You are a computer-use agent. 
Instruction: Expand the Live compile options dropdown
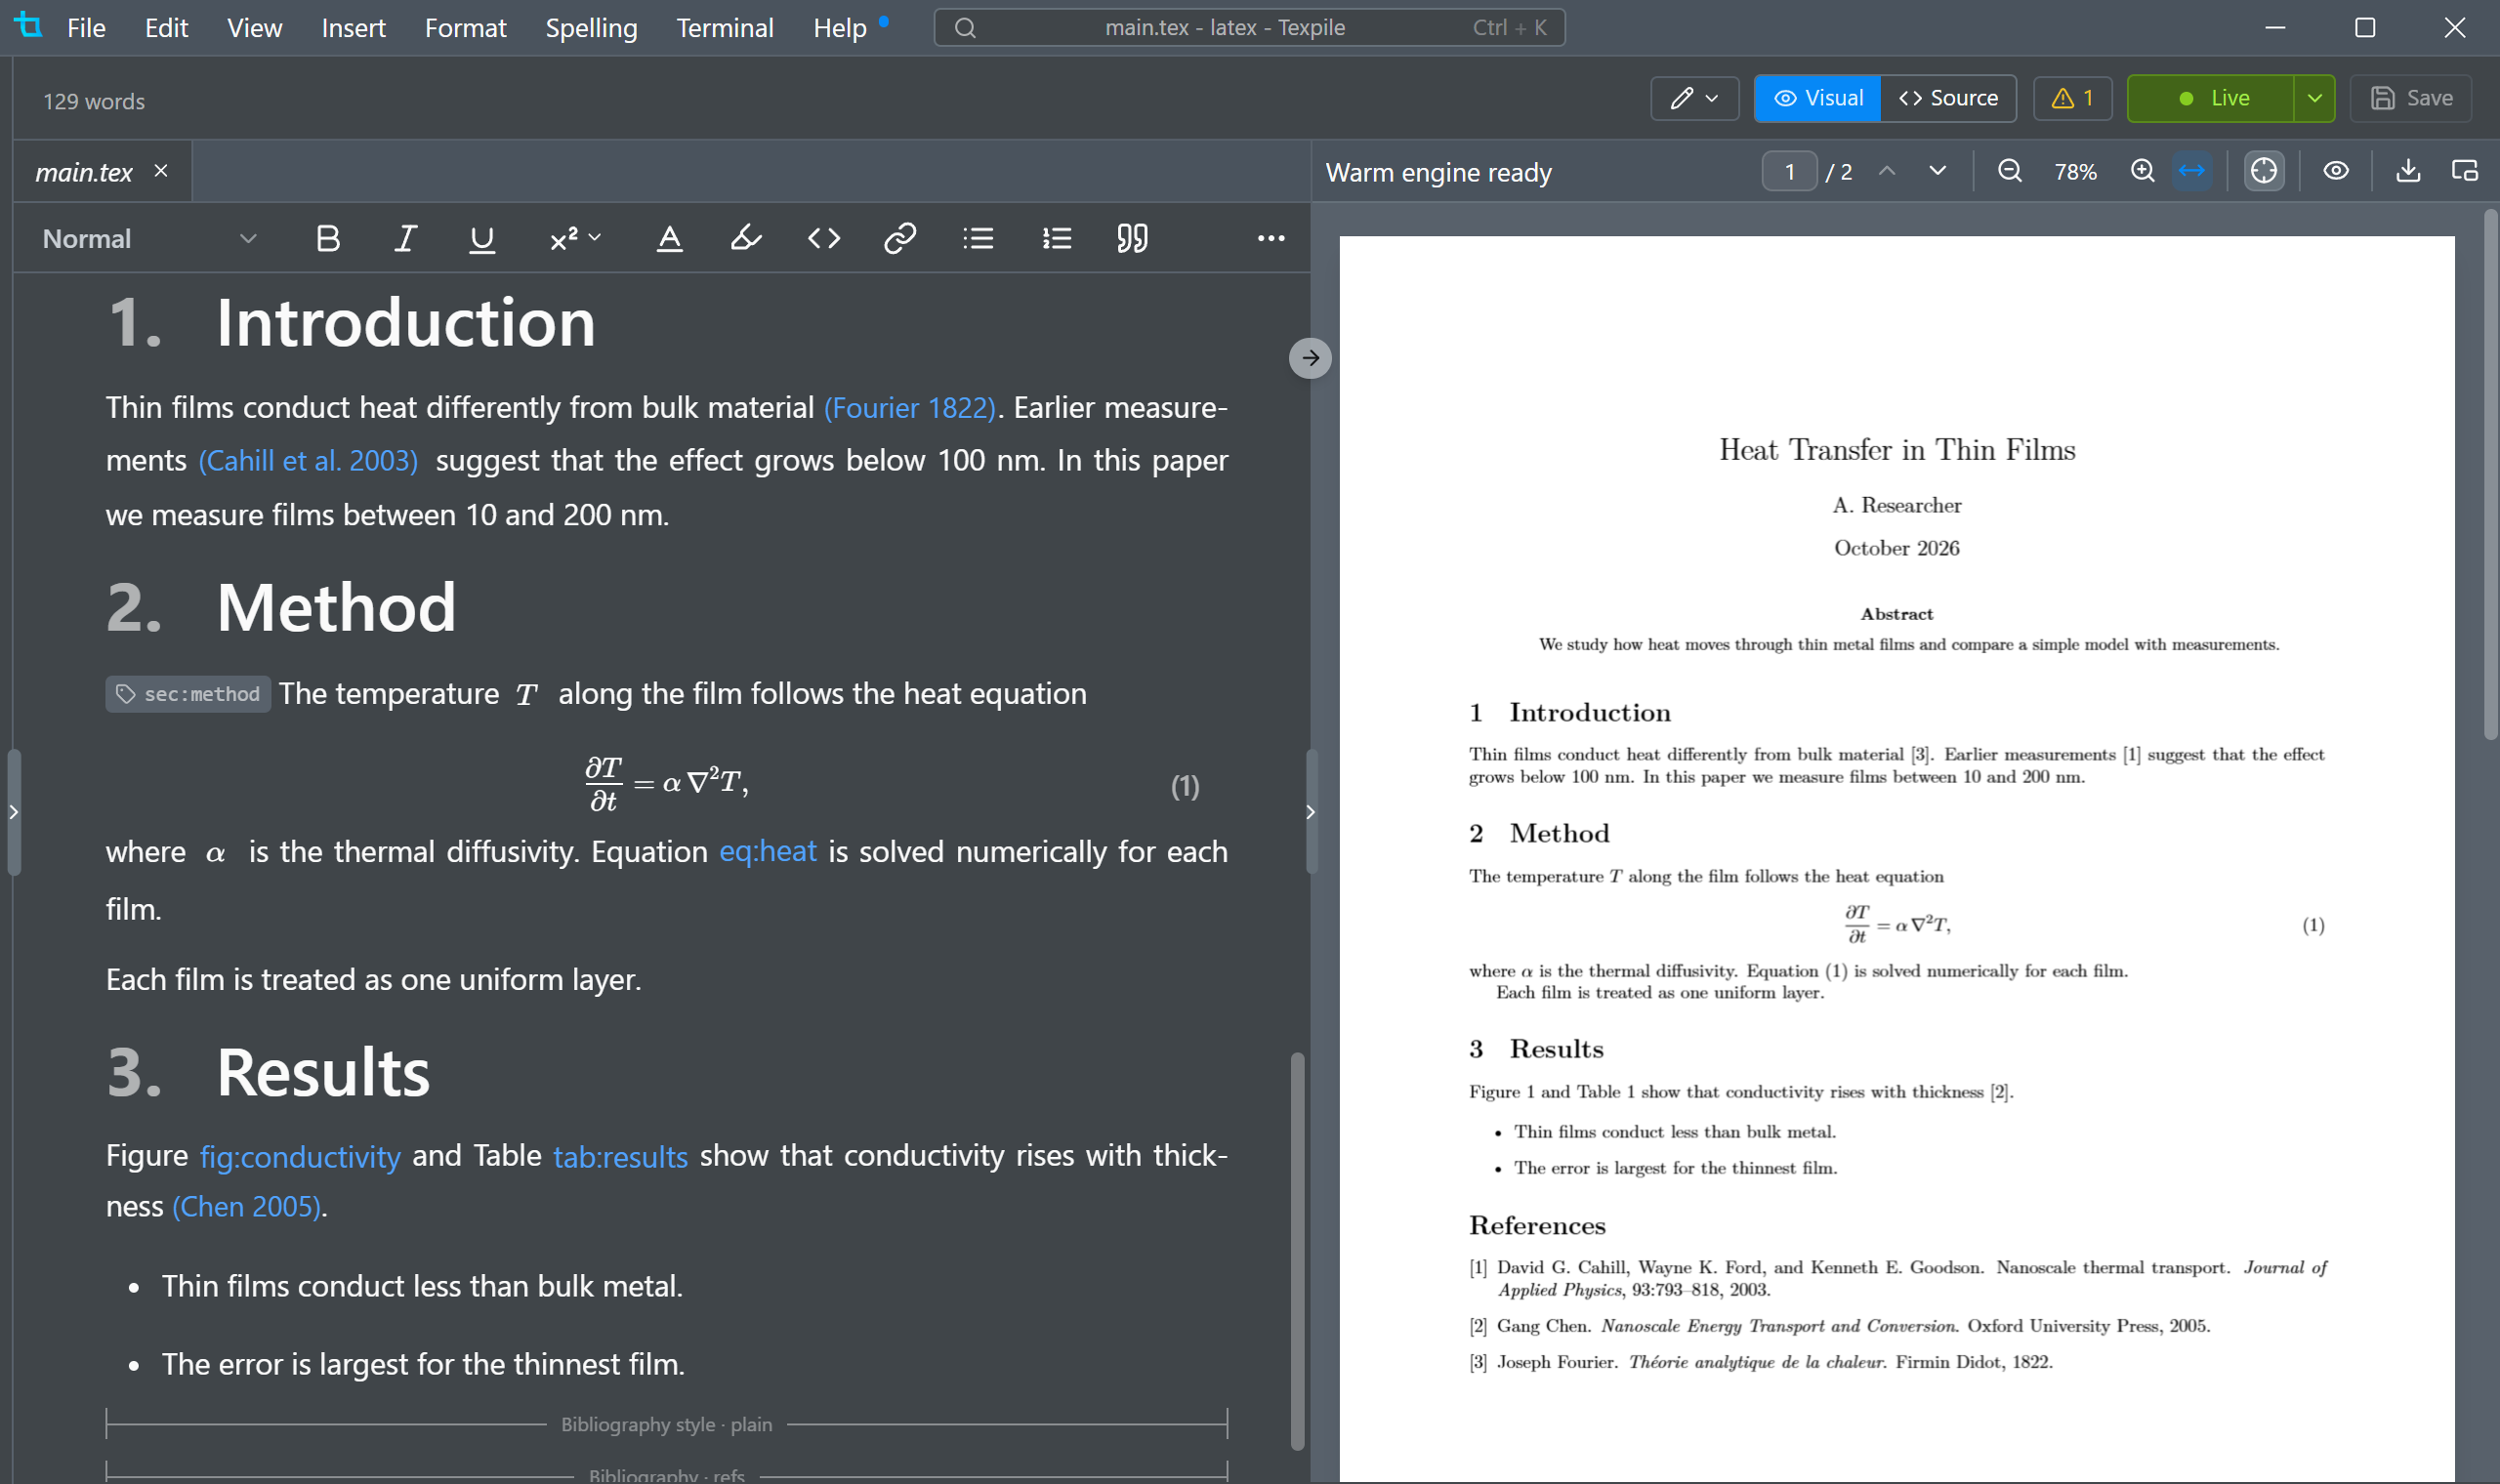[x=2314, y=98]
